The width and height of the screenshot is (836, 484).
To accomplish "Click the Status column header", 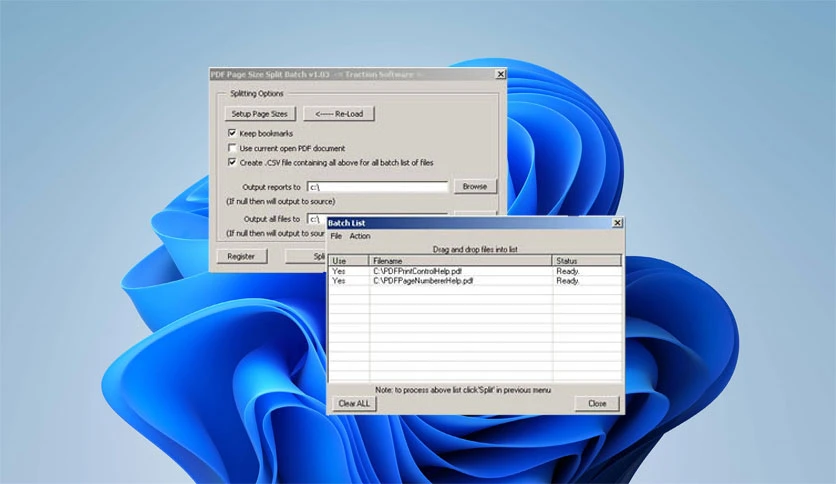I will pyautogui.click(x=587, y=261).
